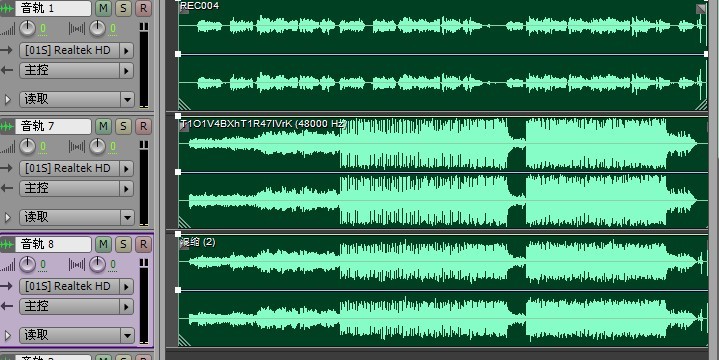This screenshot has height=360, width=719.
Task: Click the fade-in handle of the REC004 clip
Action: (184, 9)
